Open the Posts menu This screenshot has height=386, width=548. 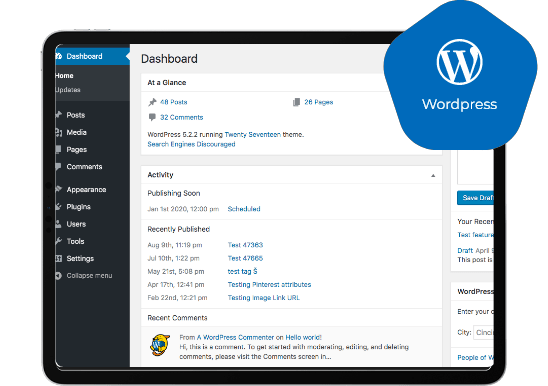[x=76, y=115]
